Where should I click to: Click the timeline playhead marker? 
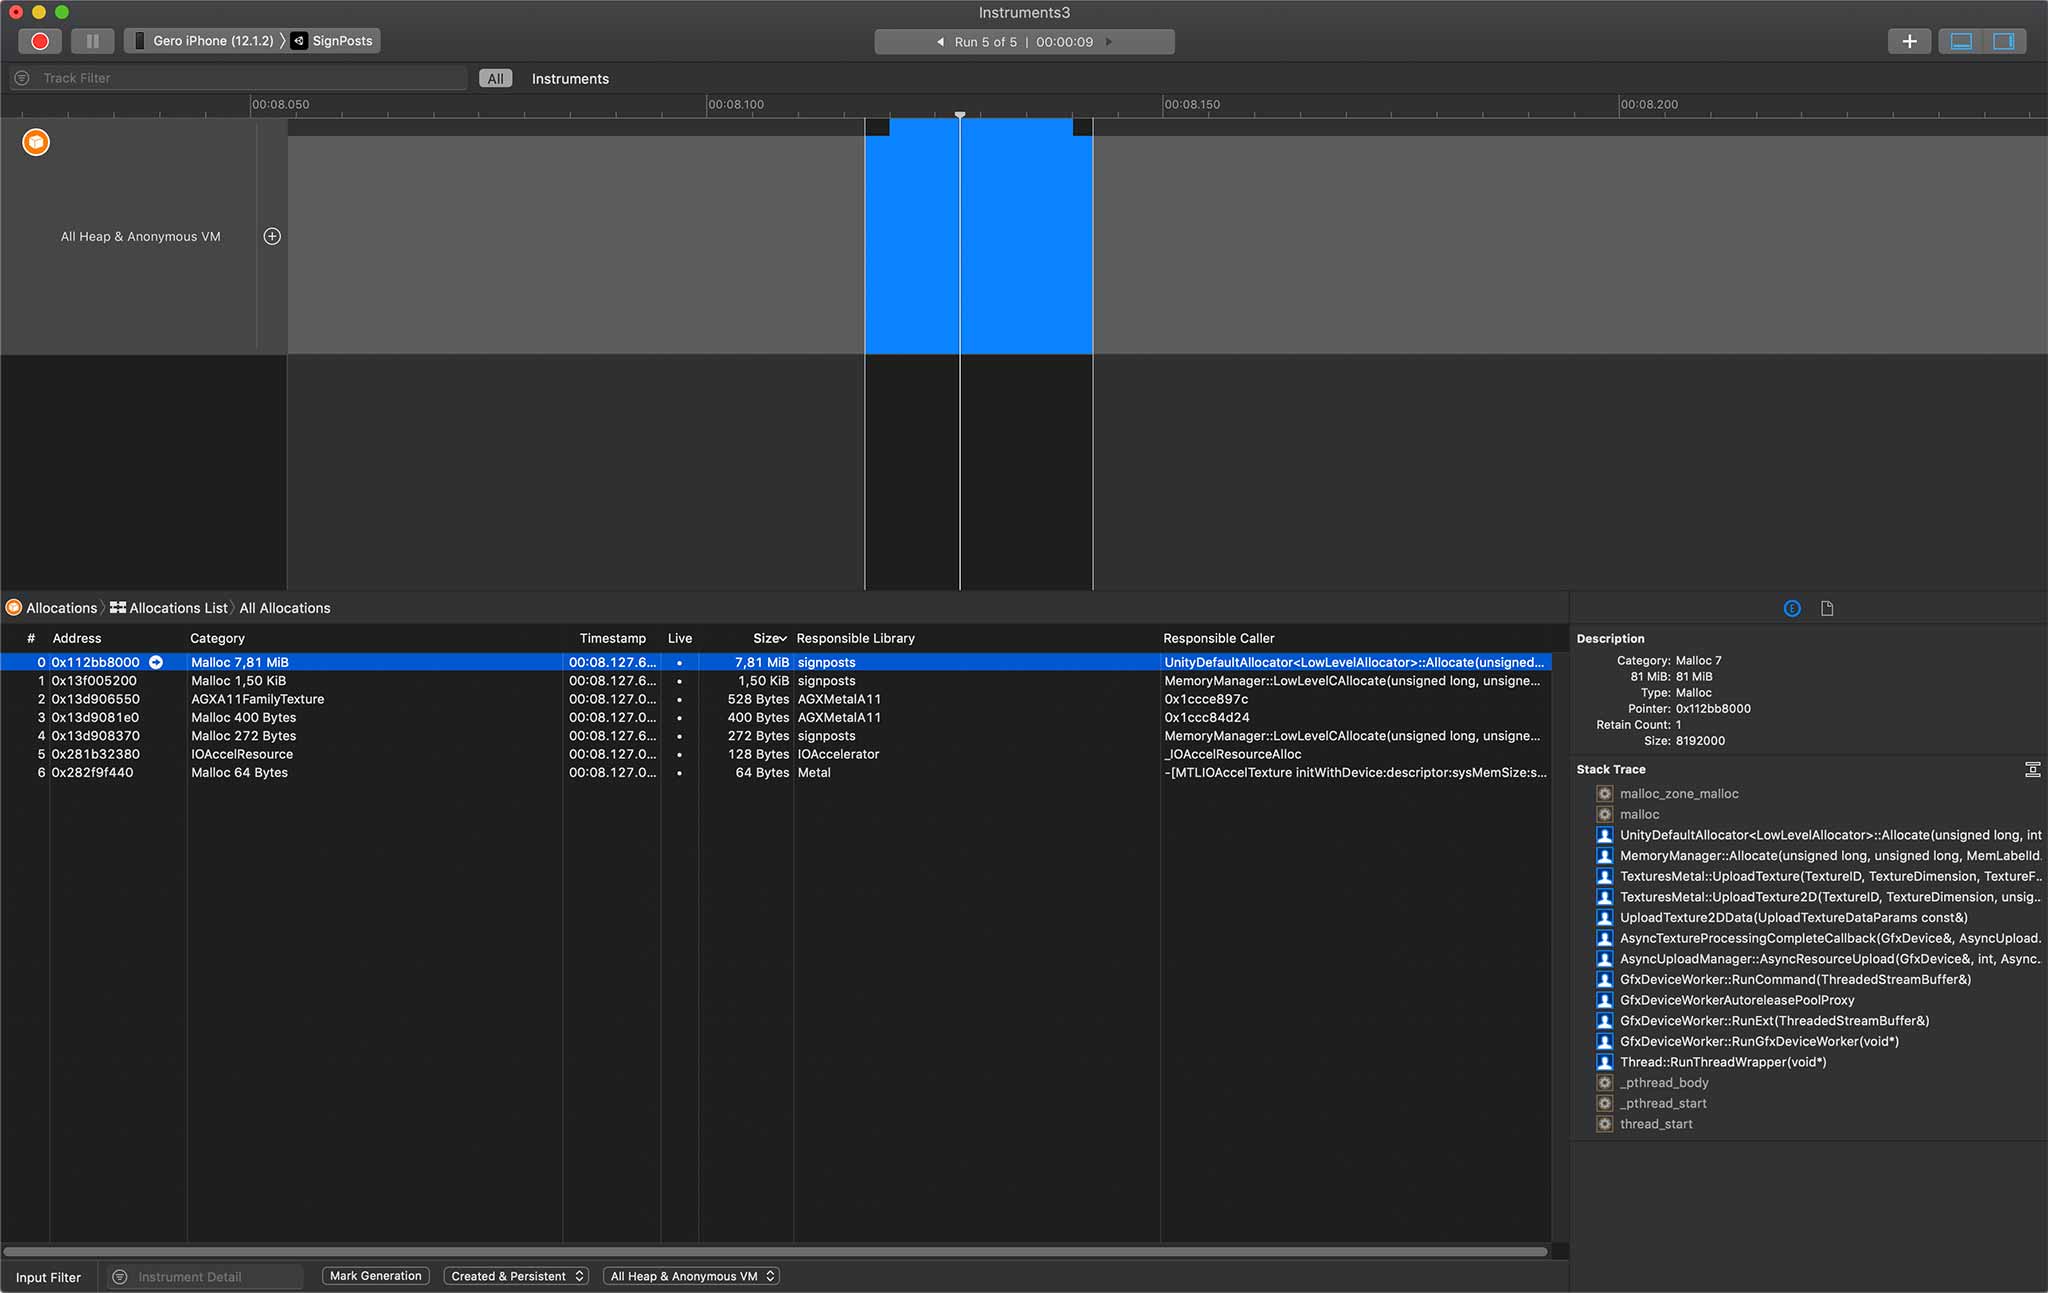(960, 115)
